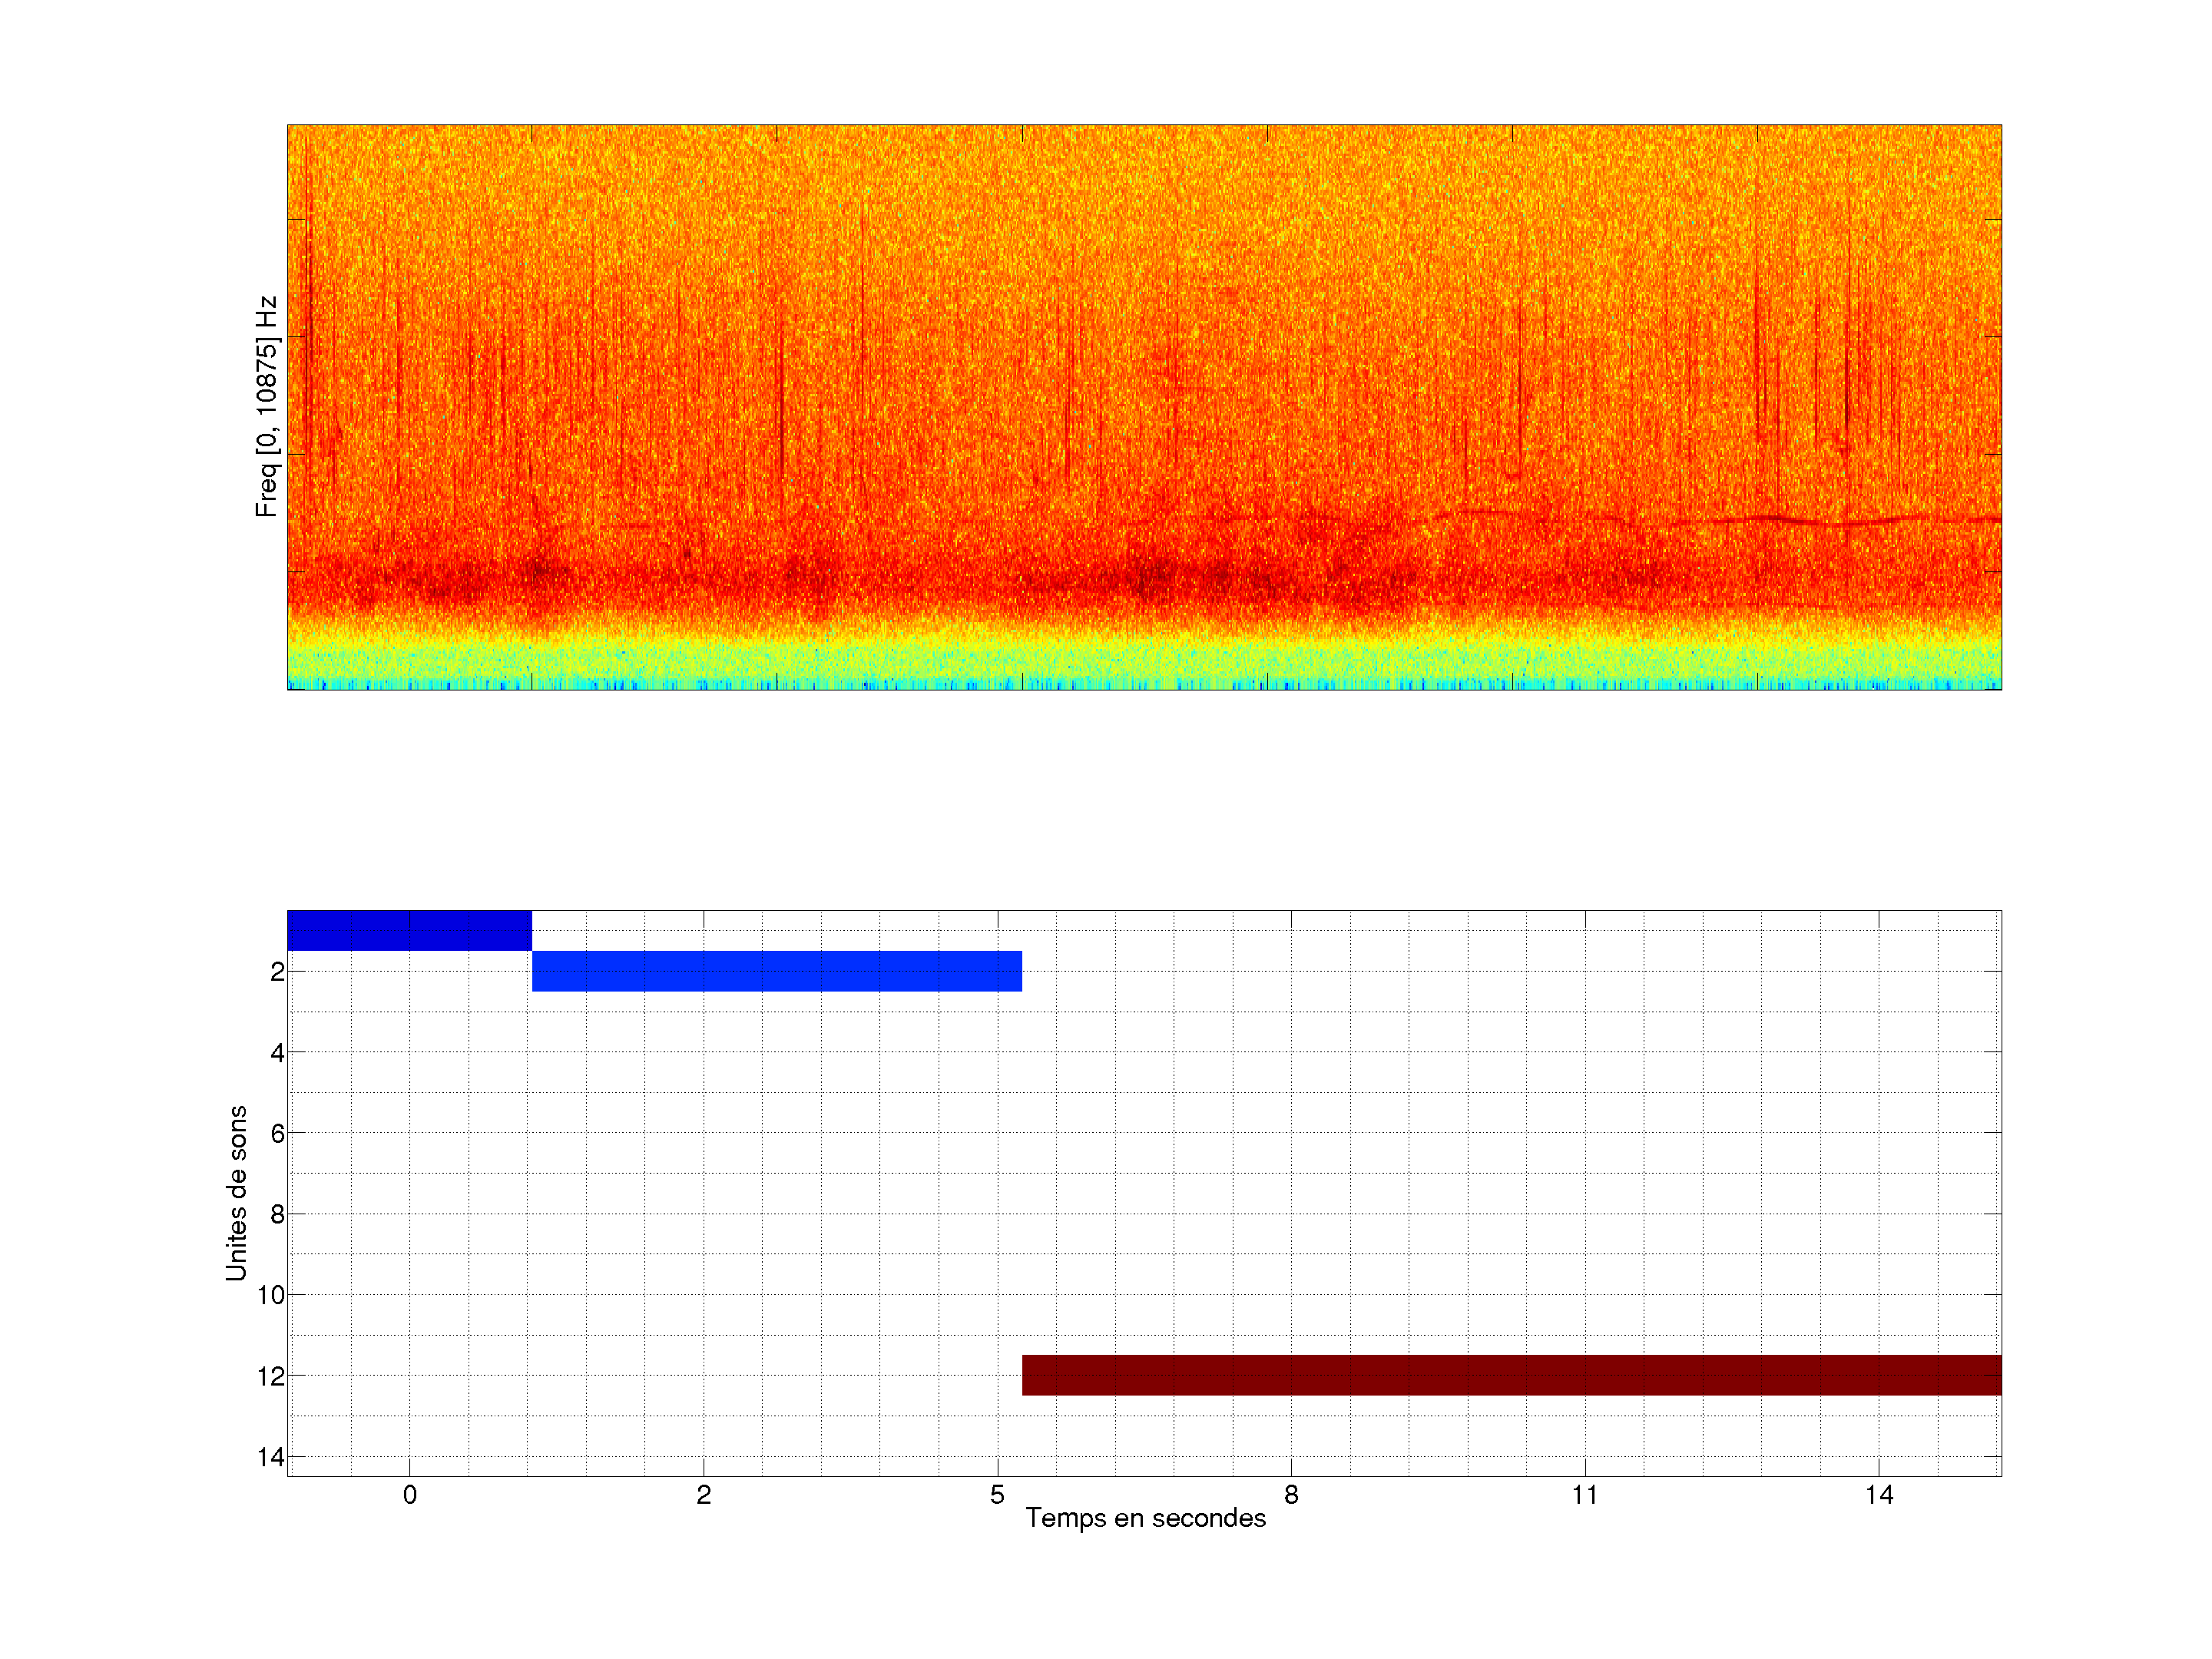Image resolution: width=2212 pixels, height=1659 pixels.
Task: Click the 'Unites de sons' axis label
Action: [x=236, y=1193]
